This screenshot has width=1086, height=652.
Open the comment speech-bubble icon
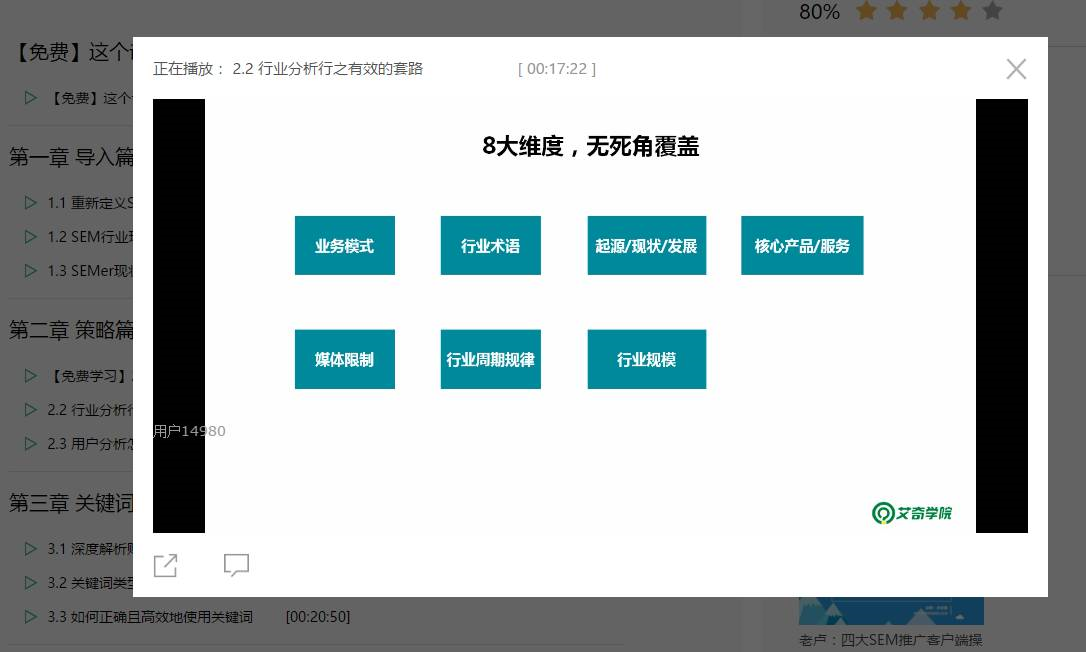tap(236, 565)
